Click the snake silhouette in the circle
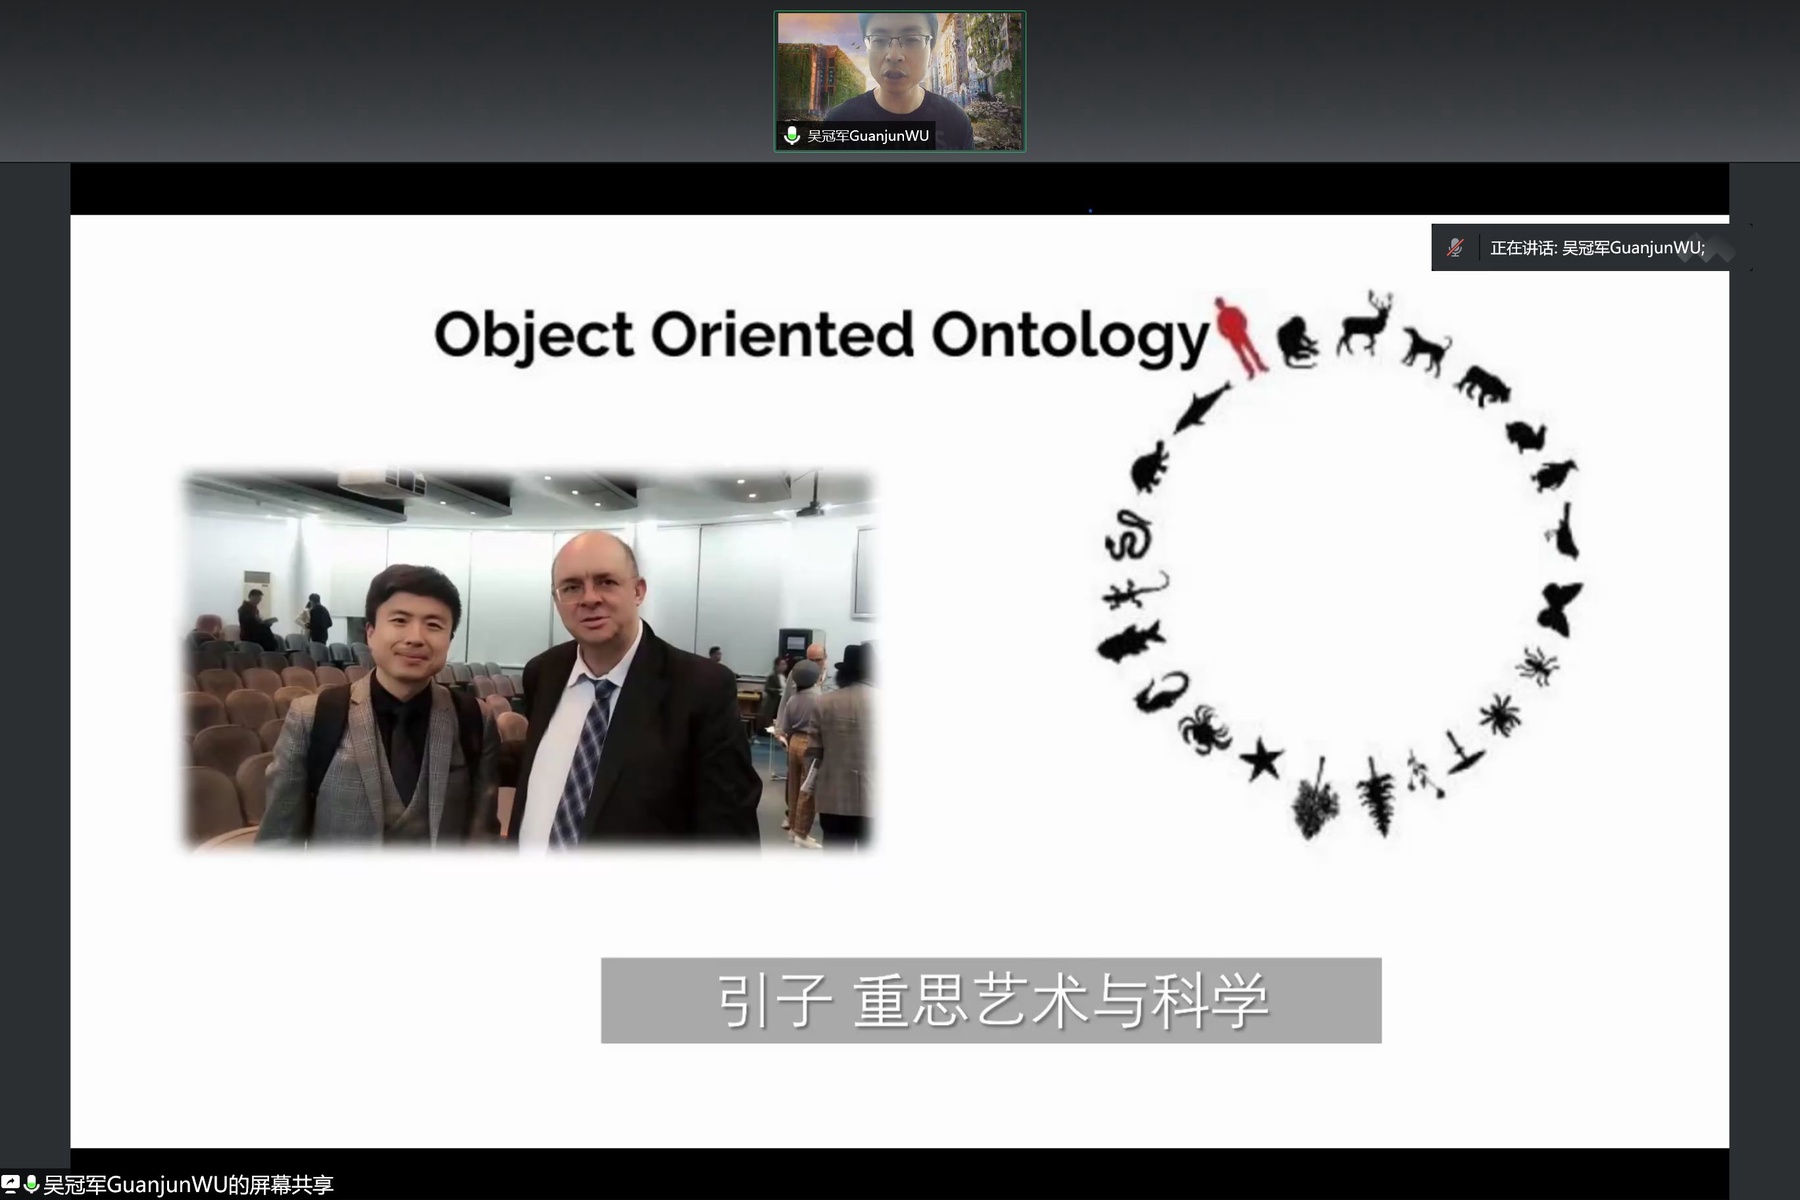 tap(1130, 535)
